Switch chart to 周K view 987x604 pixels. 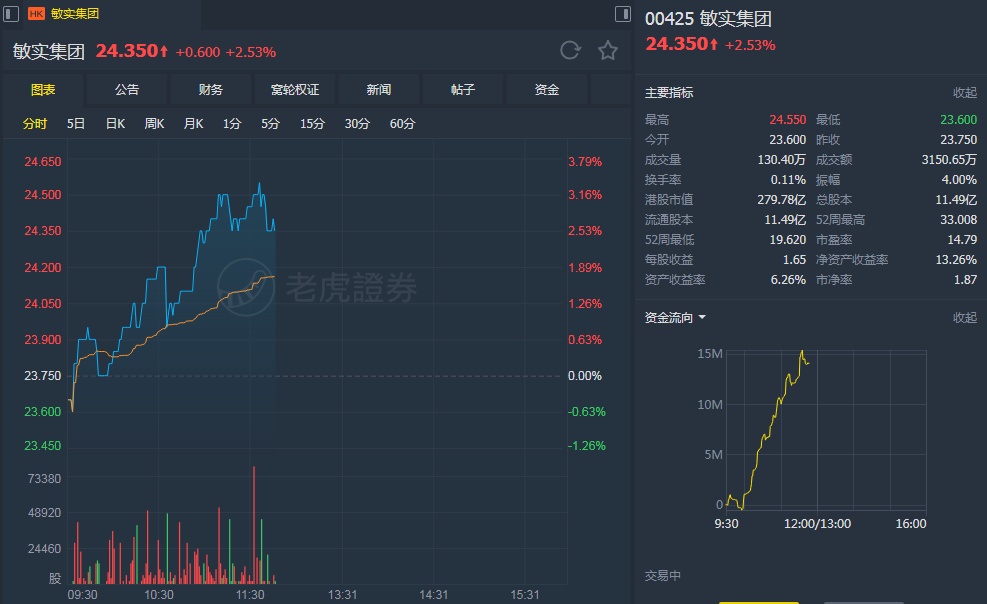pyautogui.click(x=154, y=124)
